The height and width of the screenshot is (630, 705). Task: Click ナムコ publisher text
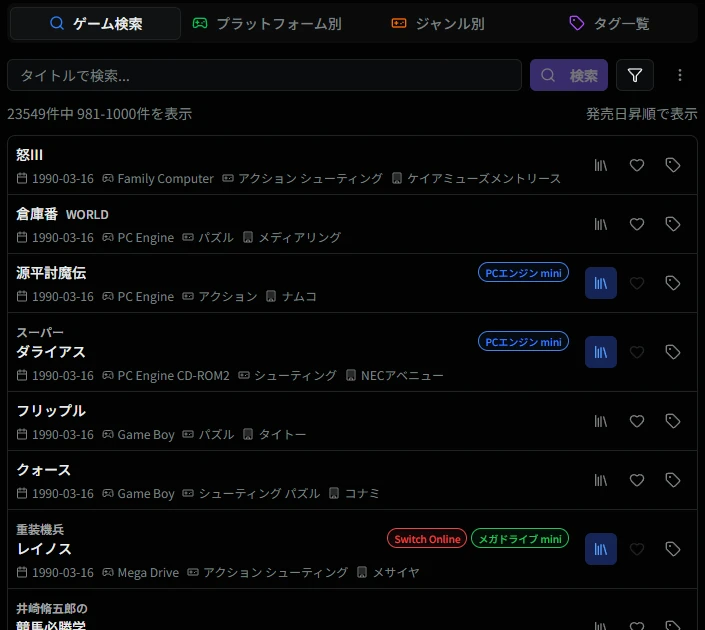(x=299, y=297)
